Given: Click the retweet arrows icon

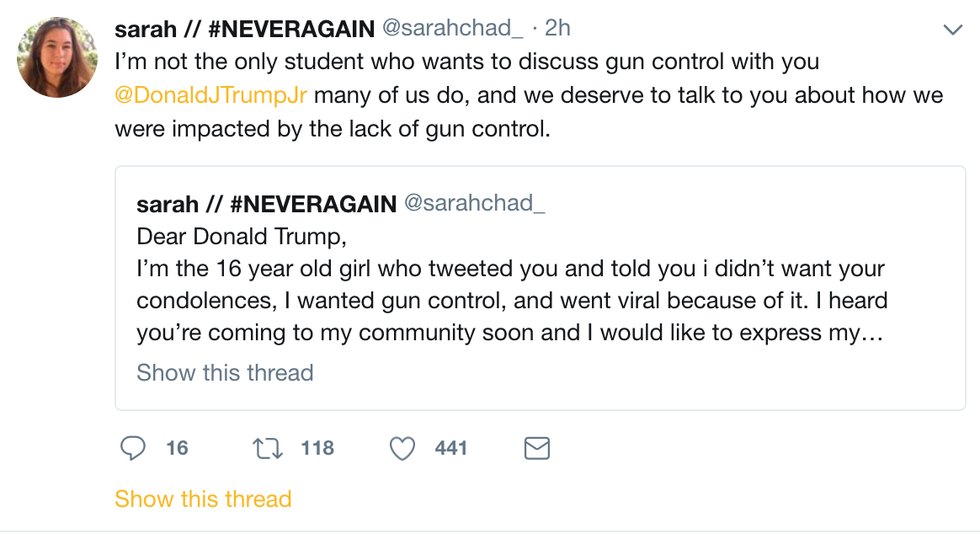Looking at the screenshot, I should click(x=267, y=448).
